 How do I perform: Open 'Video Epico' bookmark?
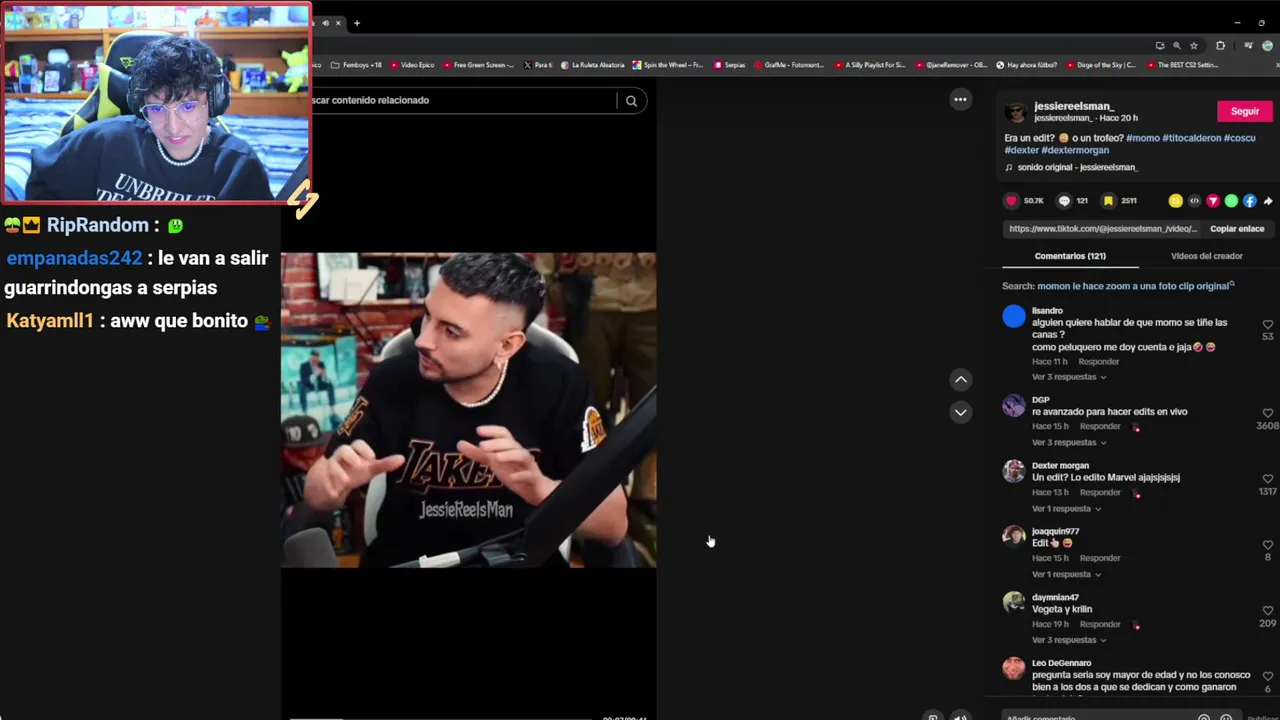pyautogui.click(x=412, y=65)
